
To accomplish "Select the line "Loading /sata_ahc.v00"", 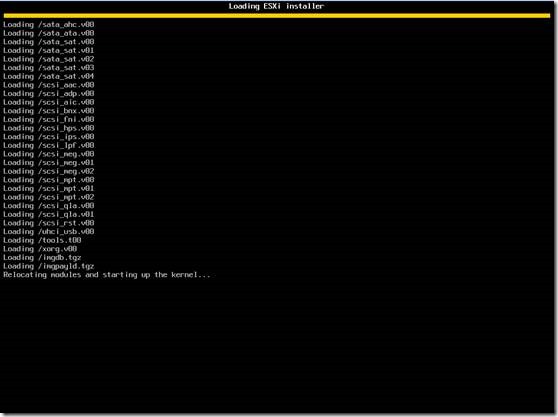I will [x=49, y=25].
